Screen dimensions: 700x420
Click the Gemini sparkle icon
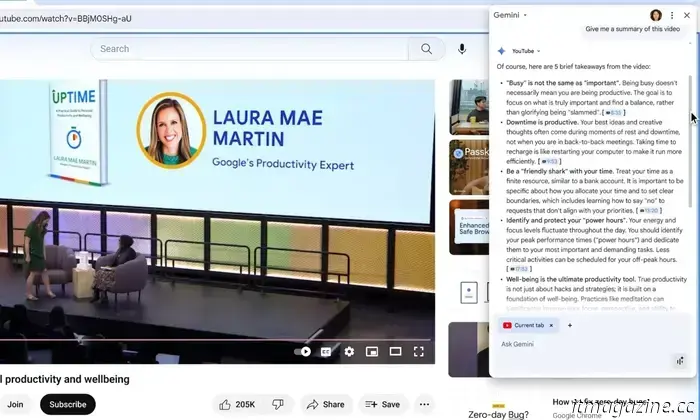501,51
